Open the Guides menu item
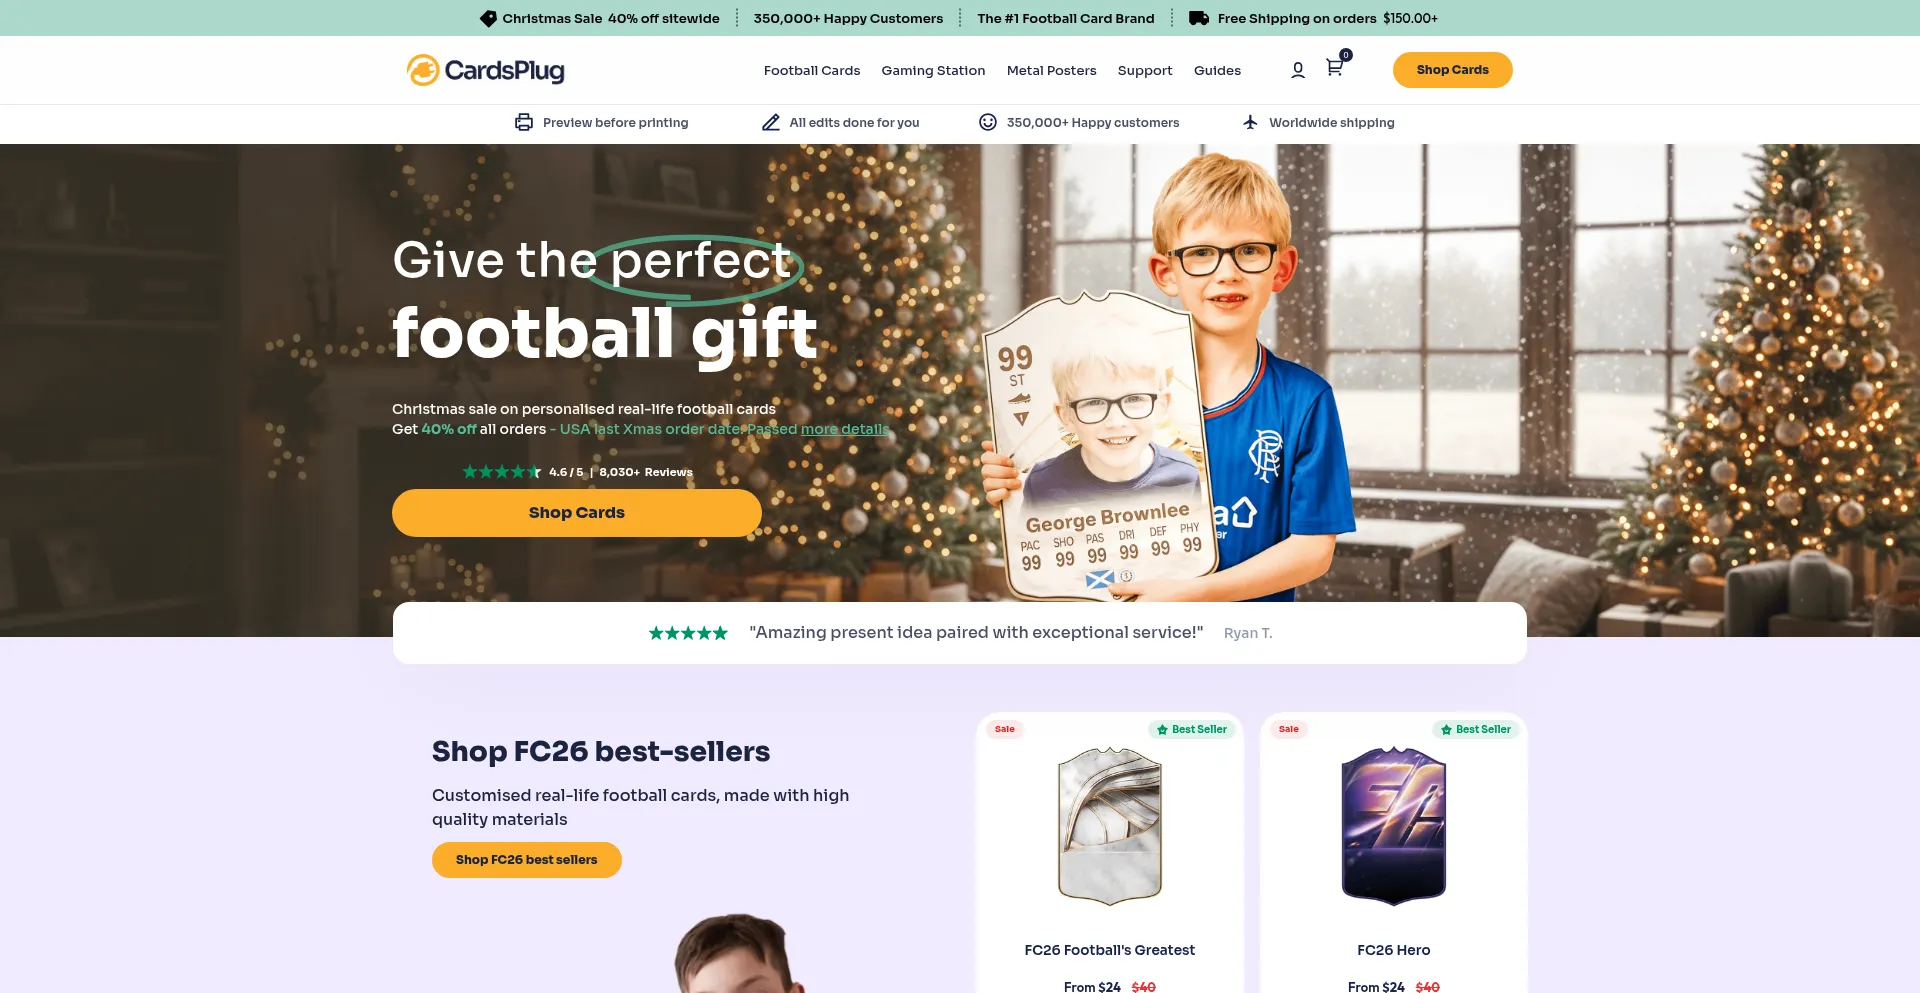This screenshot has width=1920, height=993. (x=1217, y=70)
